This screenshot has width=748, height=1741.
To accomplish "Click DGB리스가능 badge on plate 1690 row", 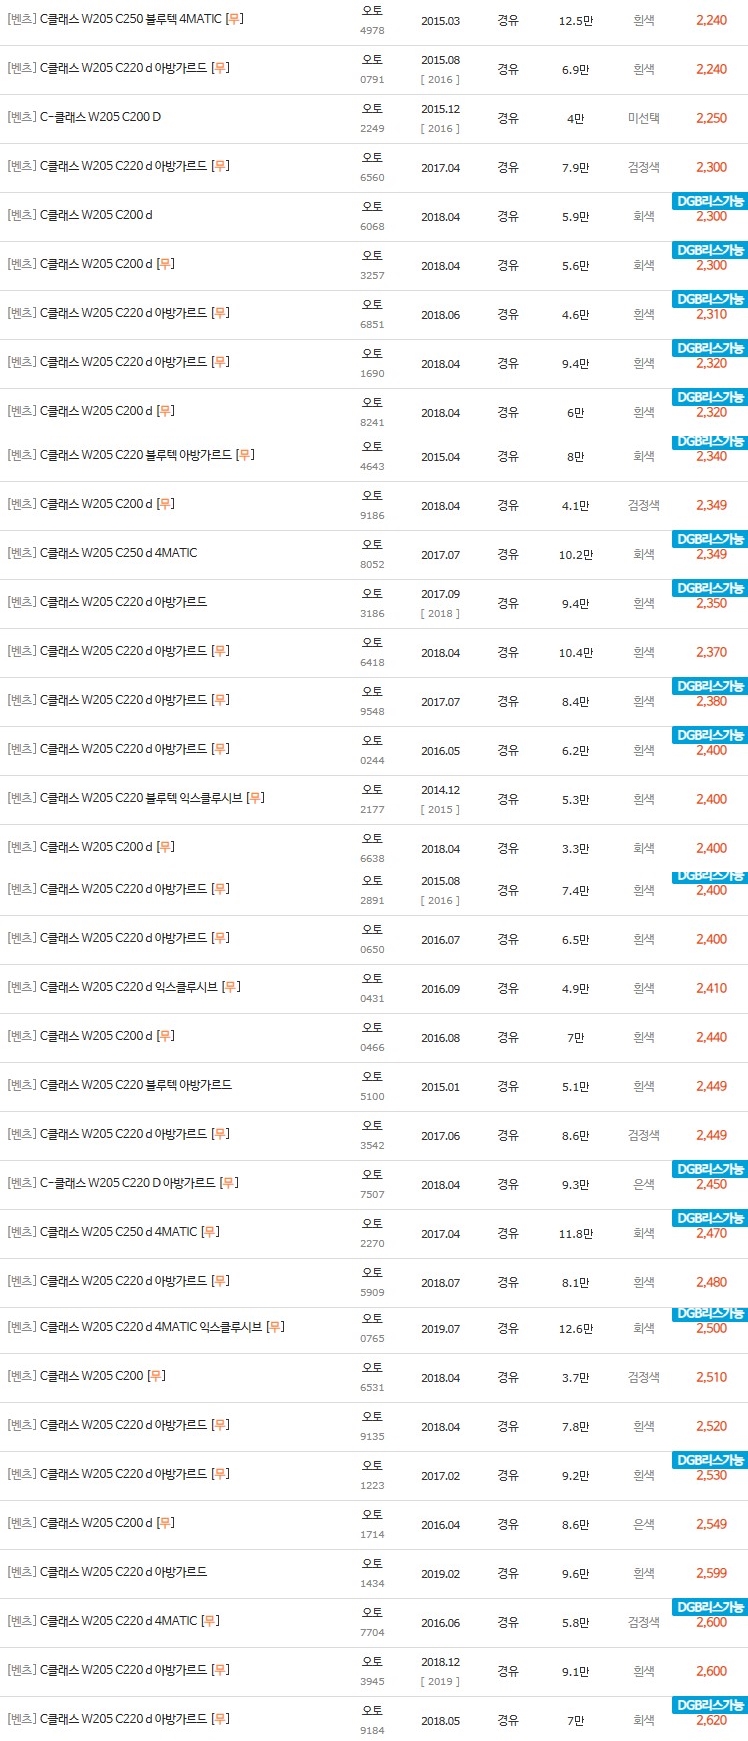I will coord(710,348).
